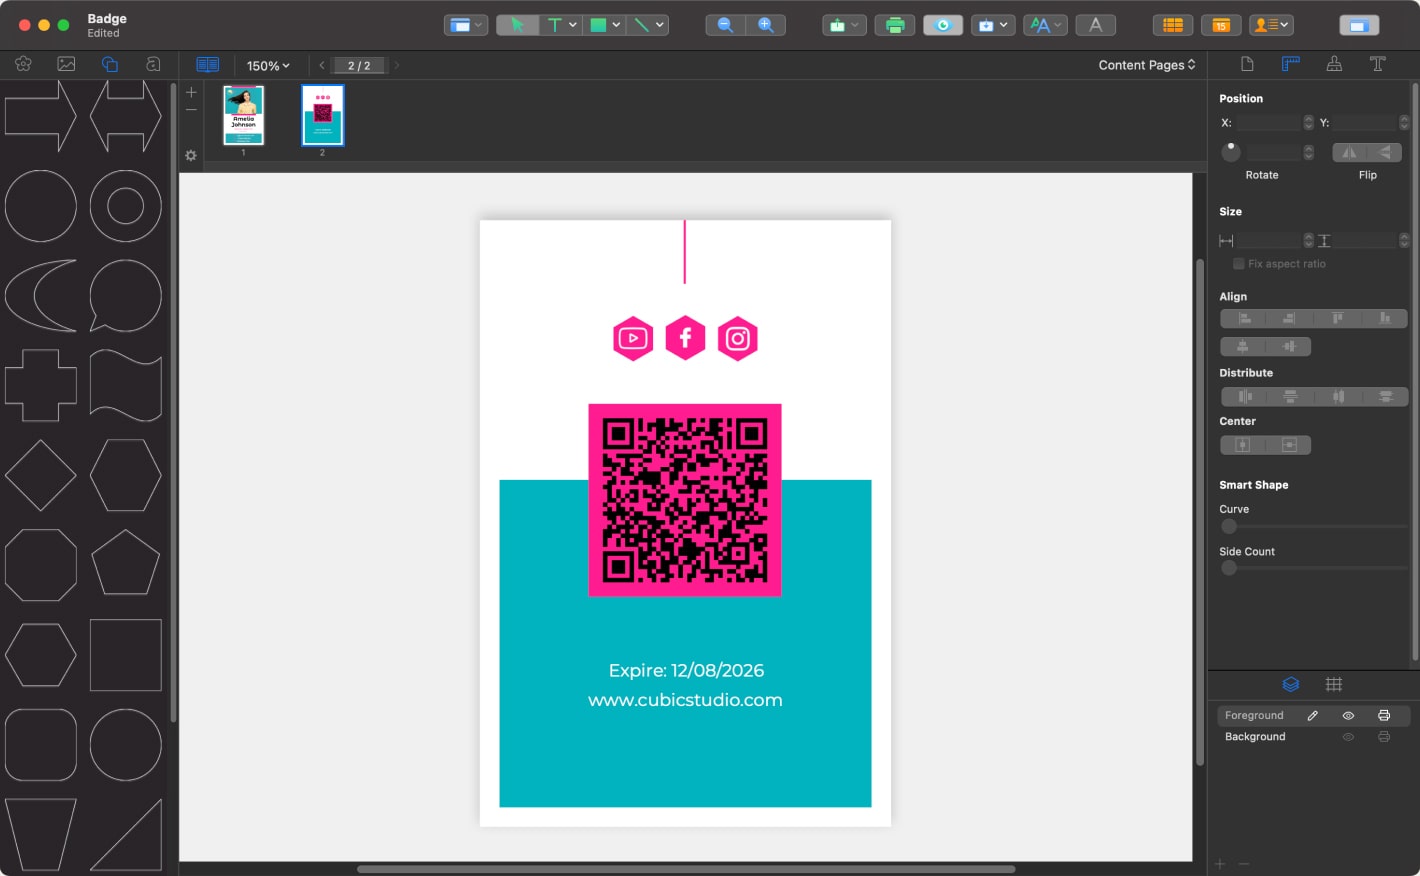Select page 1 thumbnail

(x=243, y=115)
